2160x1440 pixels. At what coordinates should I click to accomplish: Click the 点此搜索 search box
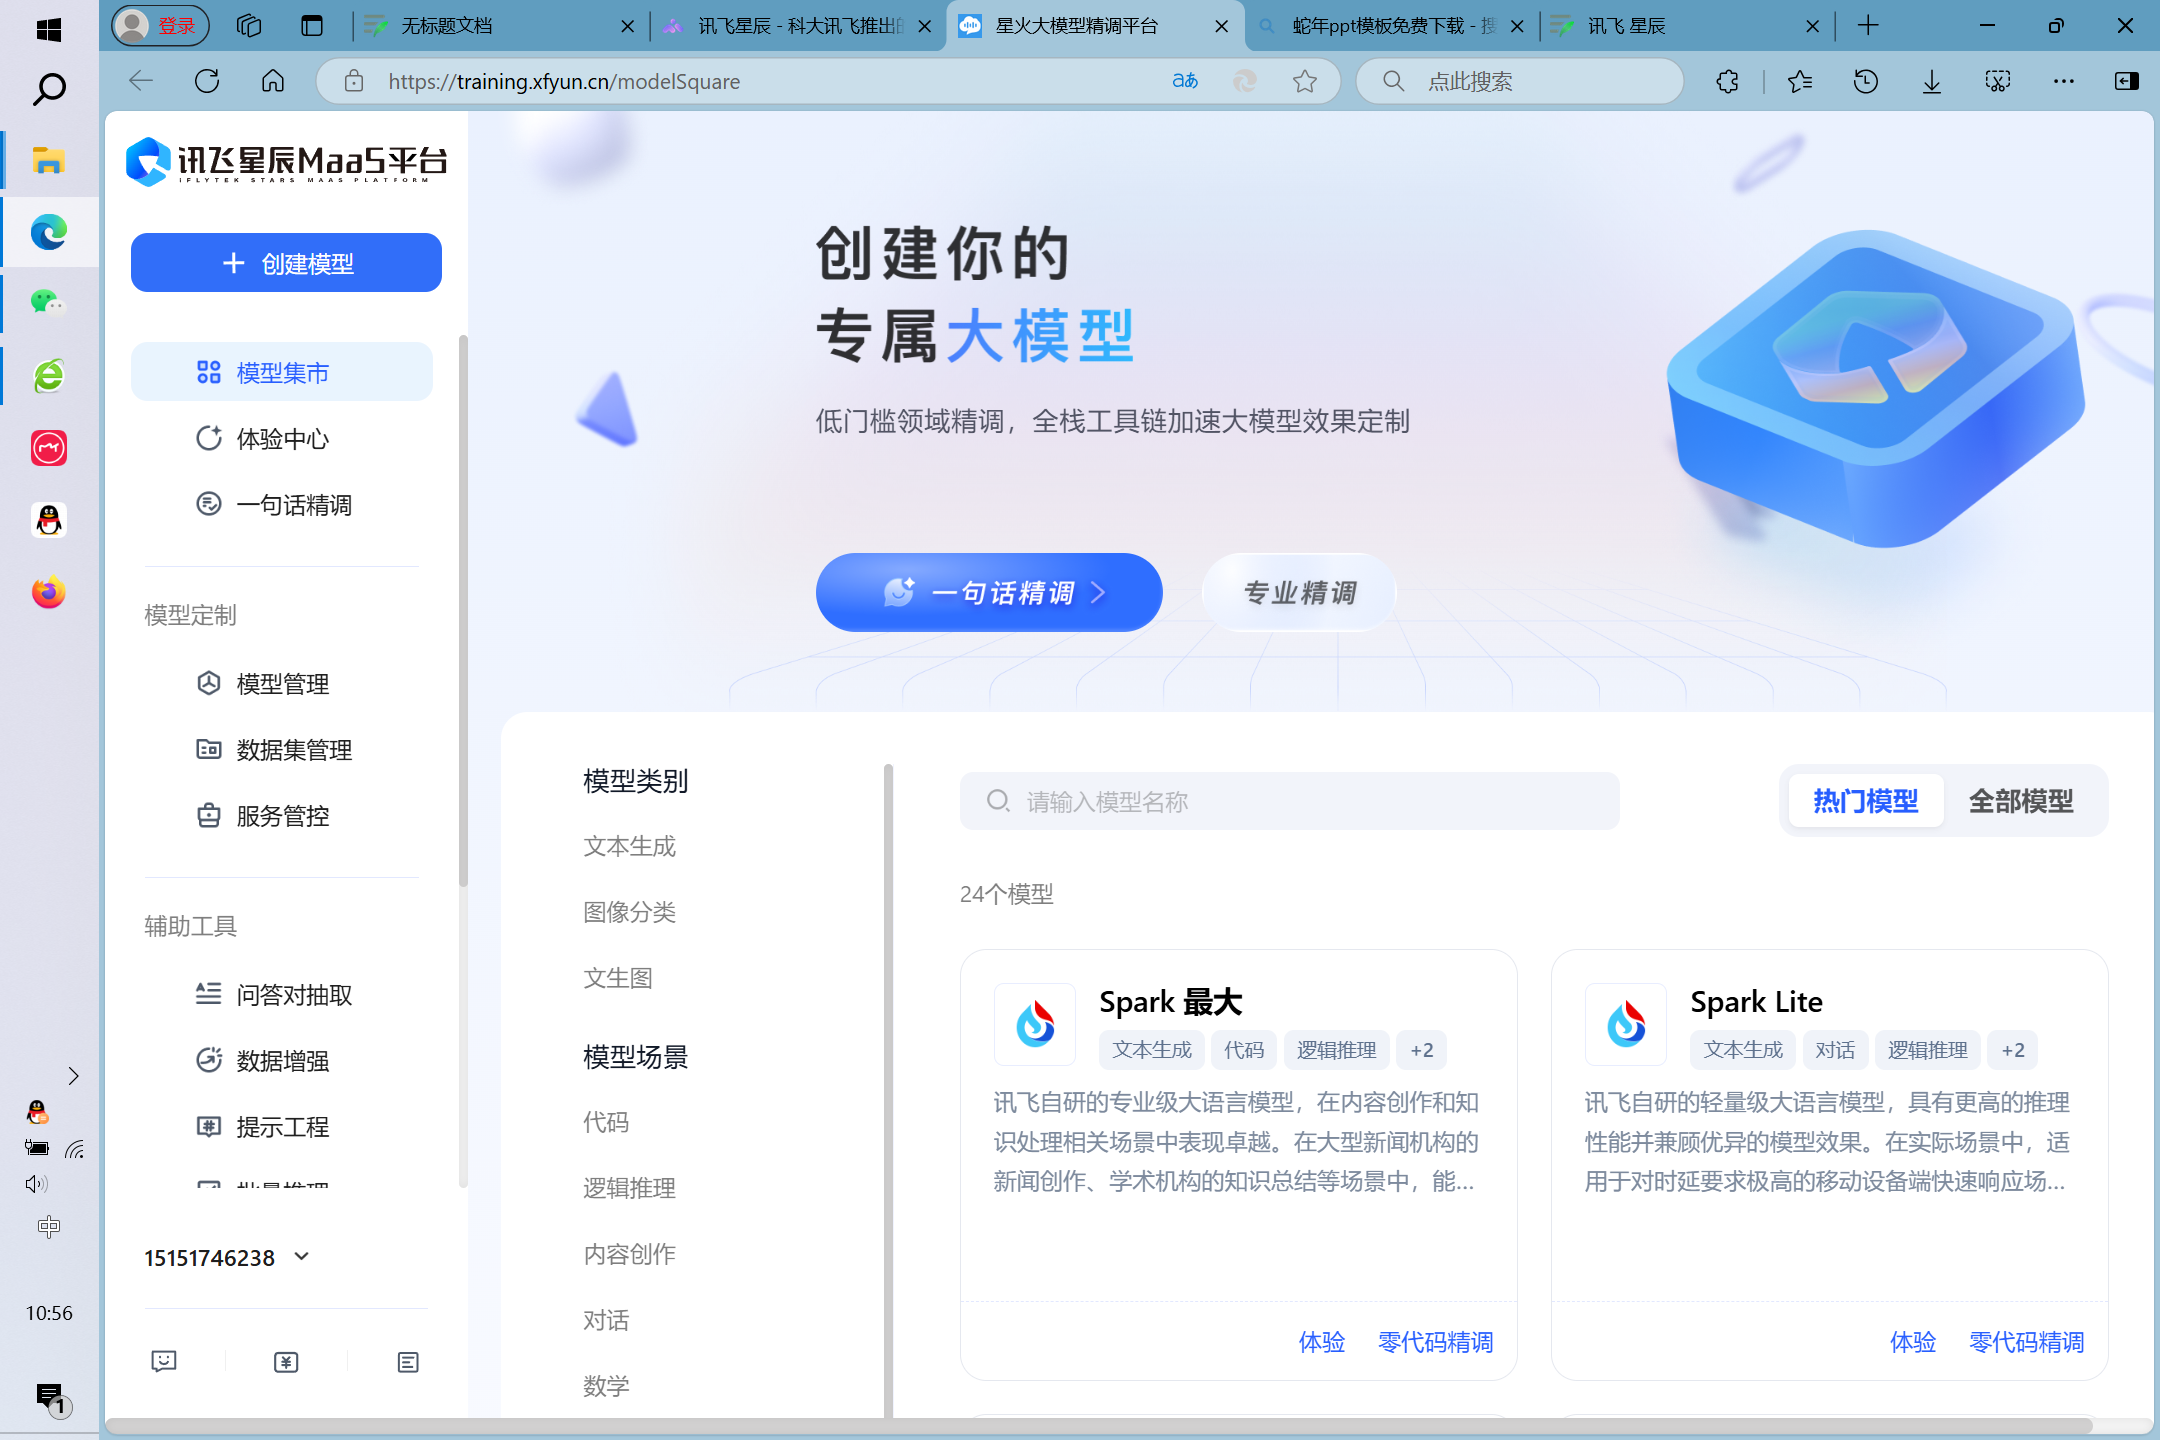pyautogui.click(x=1520, y=81)
